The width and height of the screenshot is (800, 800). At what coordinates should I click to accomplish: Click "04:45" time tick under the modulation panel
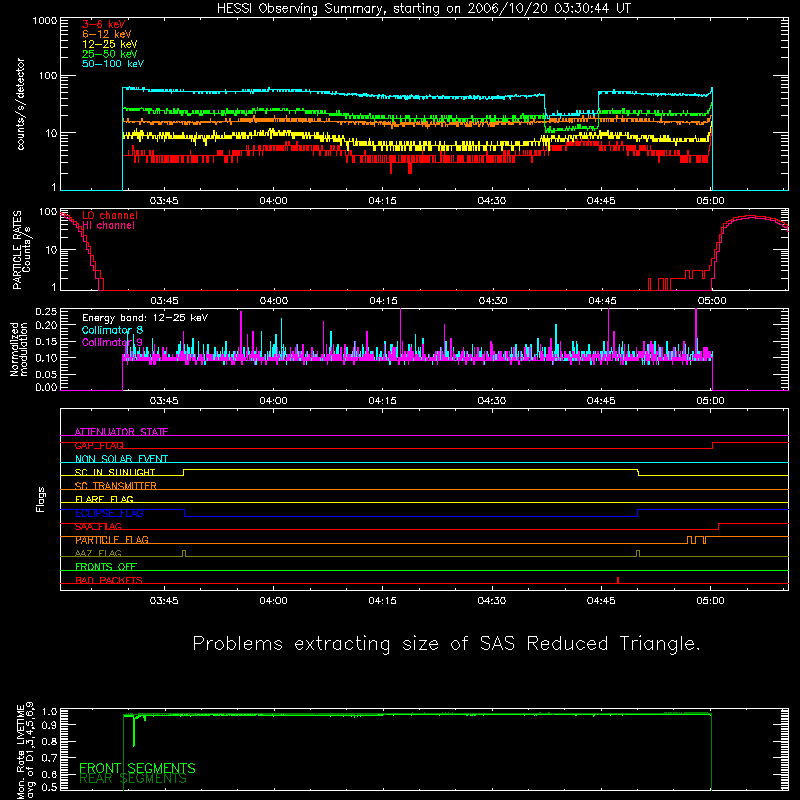[x=601, y=401]
